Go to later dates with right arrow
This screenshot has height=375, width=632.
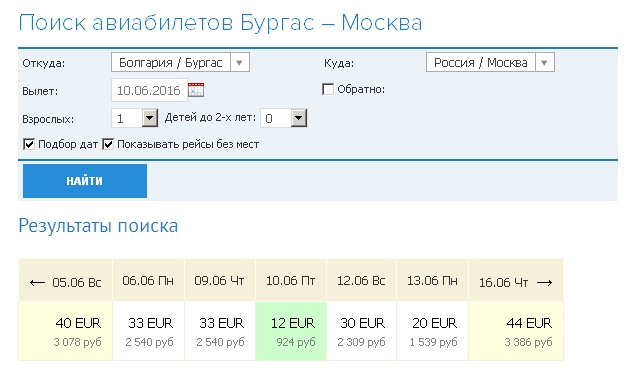pos(545,283)
